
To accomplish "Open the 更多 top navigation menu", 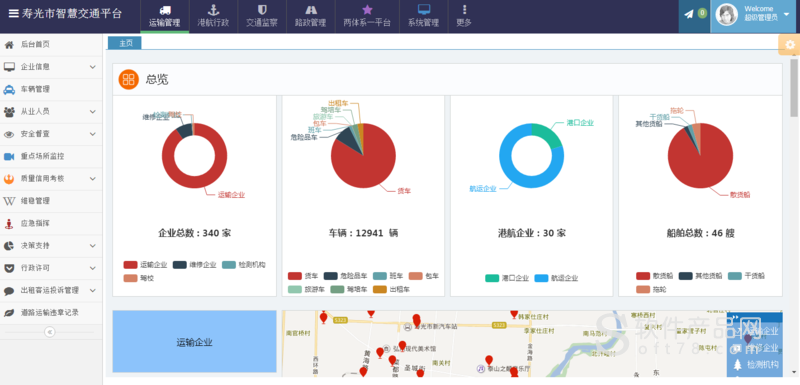I will [x=464, y=16].
